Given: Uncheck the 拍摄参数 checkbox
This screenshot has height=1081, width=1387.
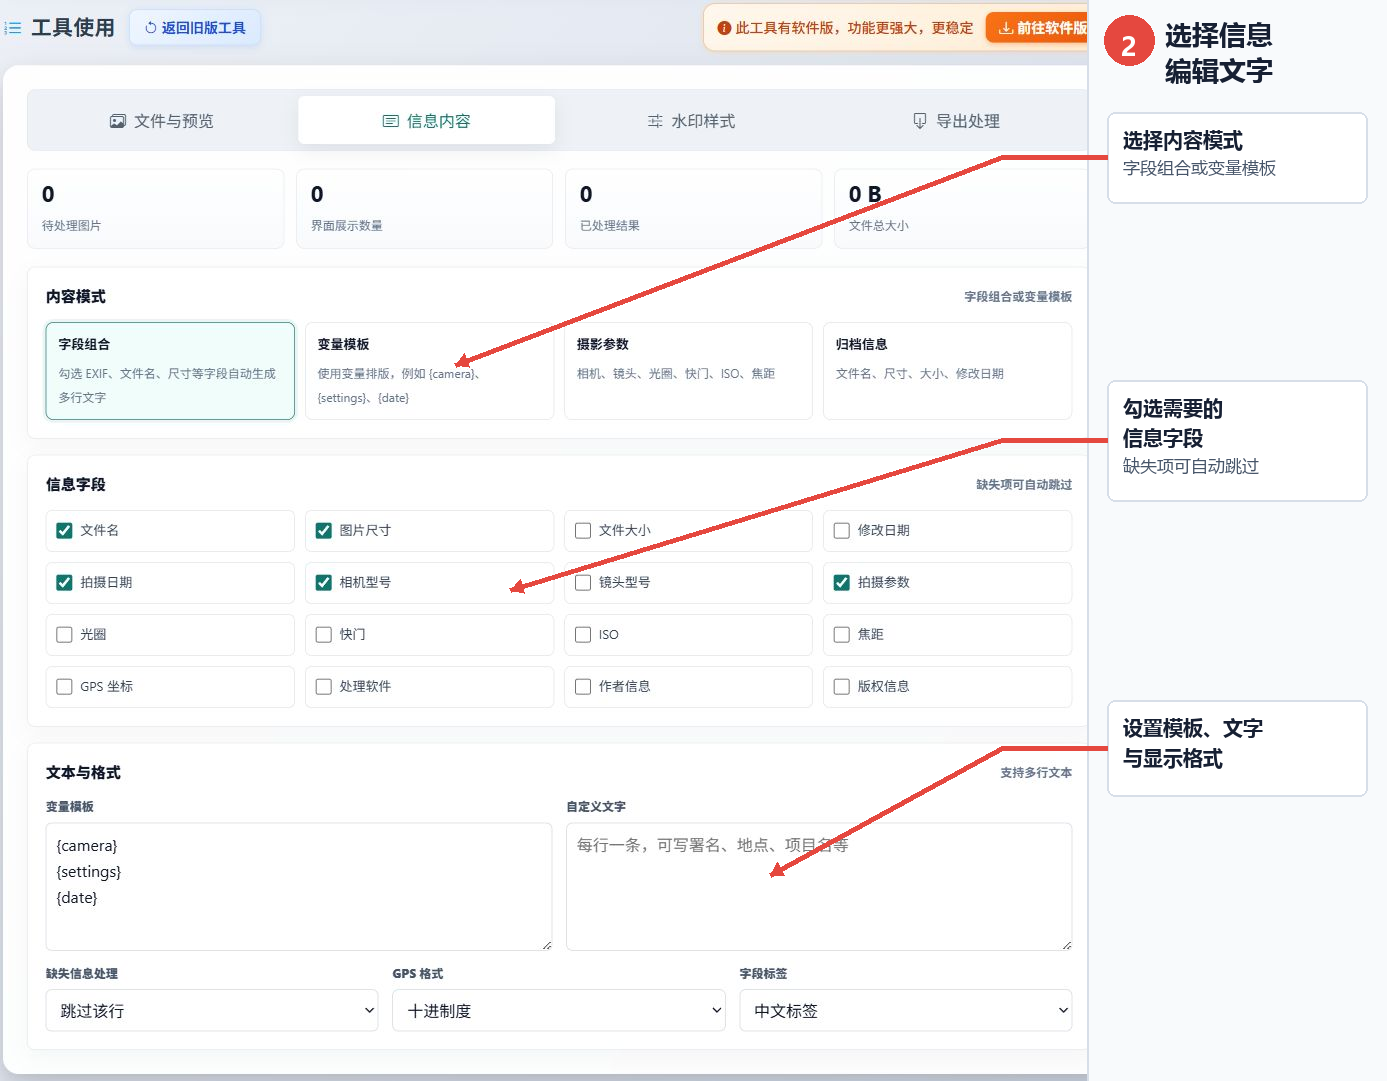Looking at the screenshot, I should [842, 583].
